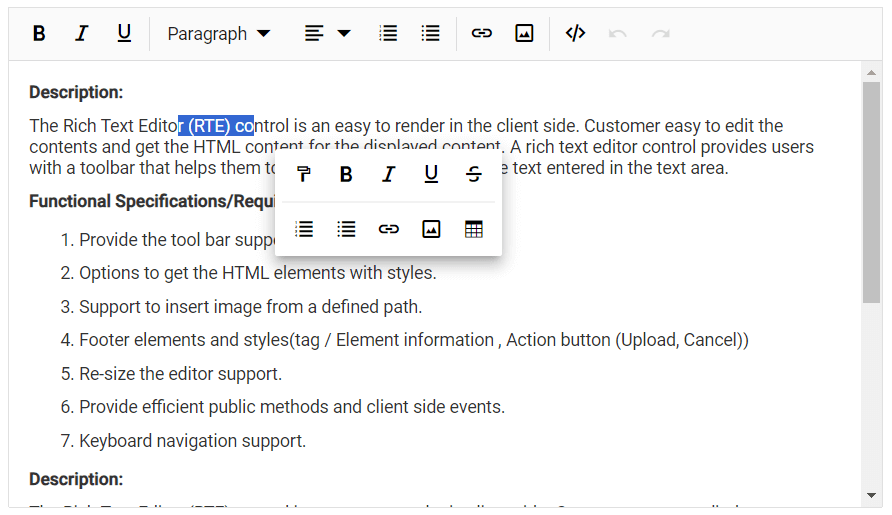
Task: Toggle Italic in the main toolbar
Action: coord(82,33)
